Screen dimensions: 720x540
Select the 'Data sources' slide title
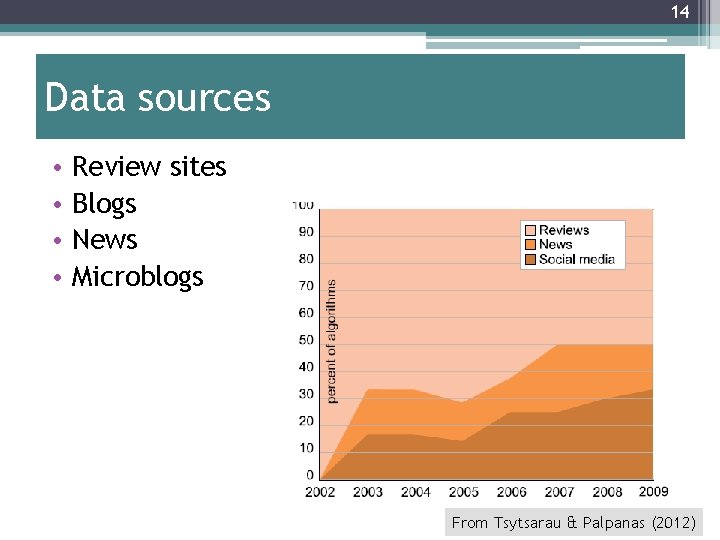[158, 97]
